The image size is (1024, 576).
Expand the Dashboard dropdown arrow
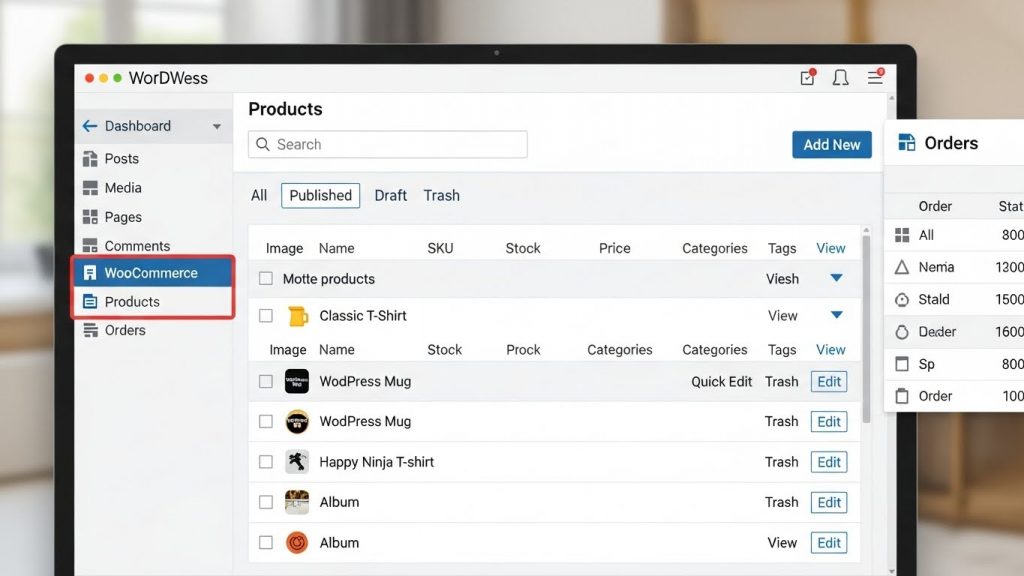pyautogui.click(x=217, y=127)
